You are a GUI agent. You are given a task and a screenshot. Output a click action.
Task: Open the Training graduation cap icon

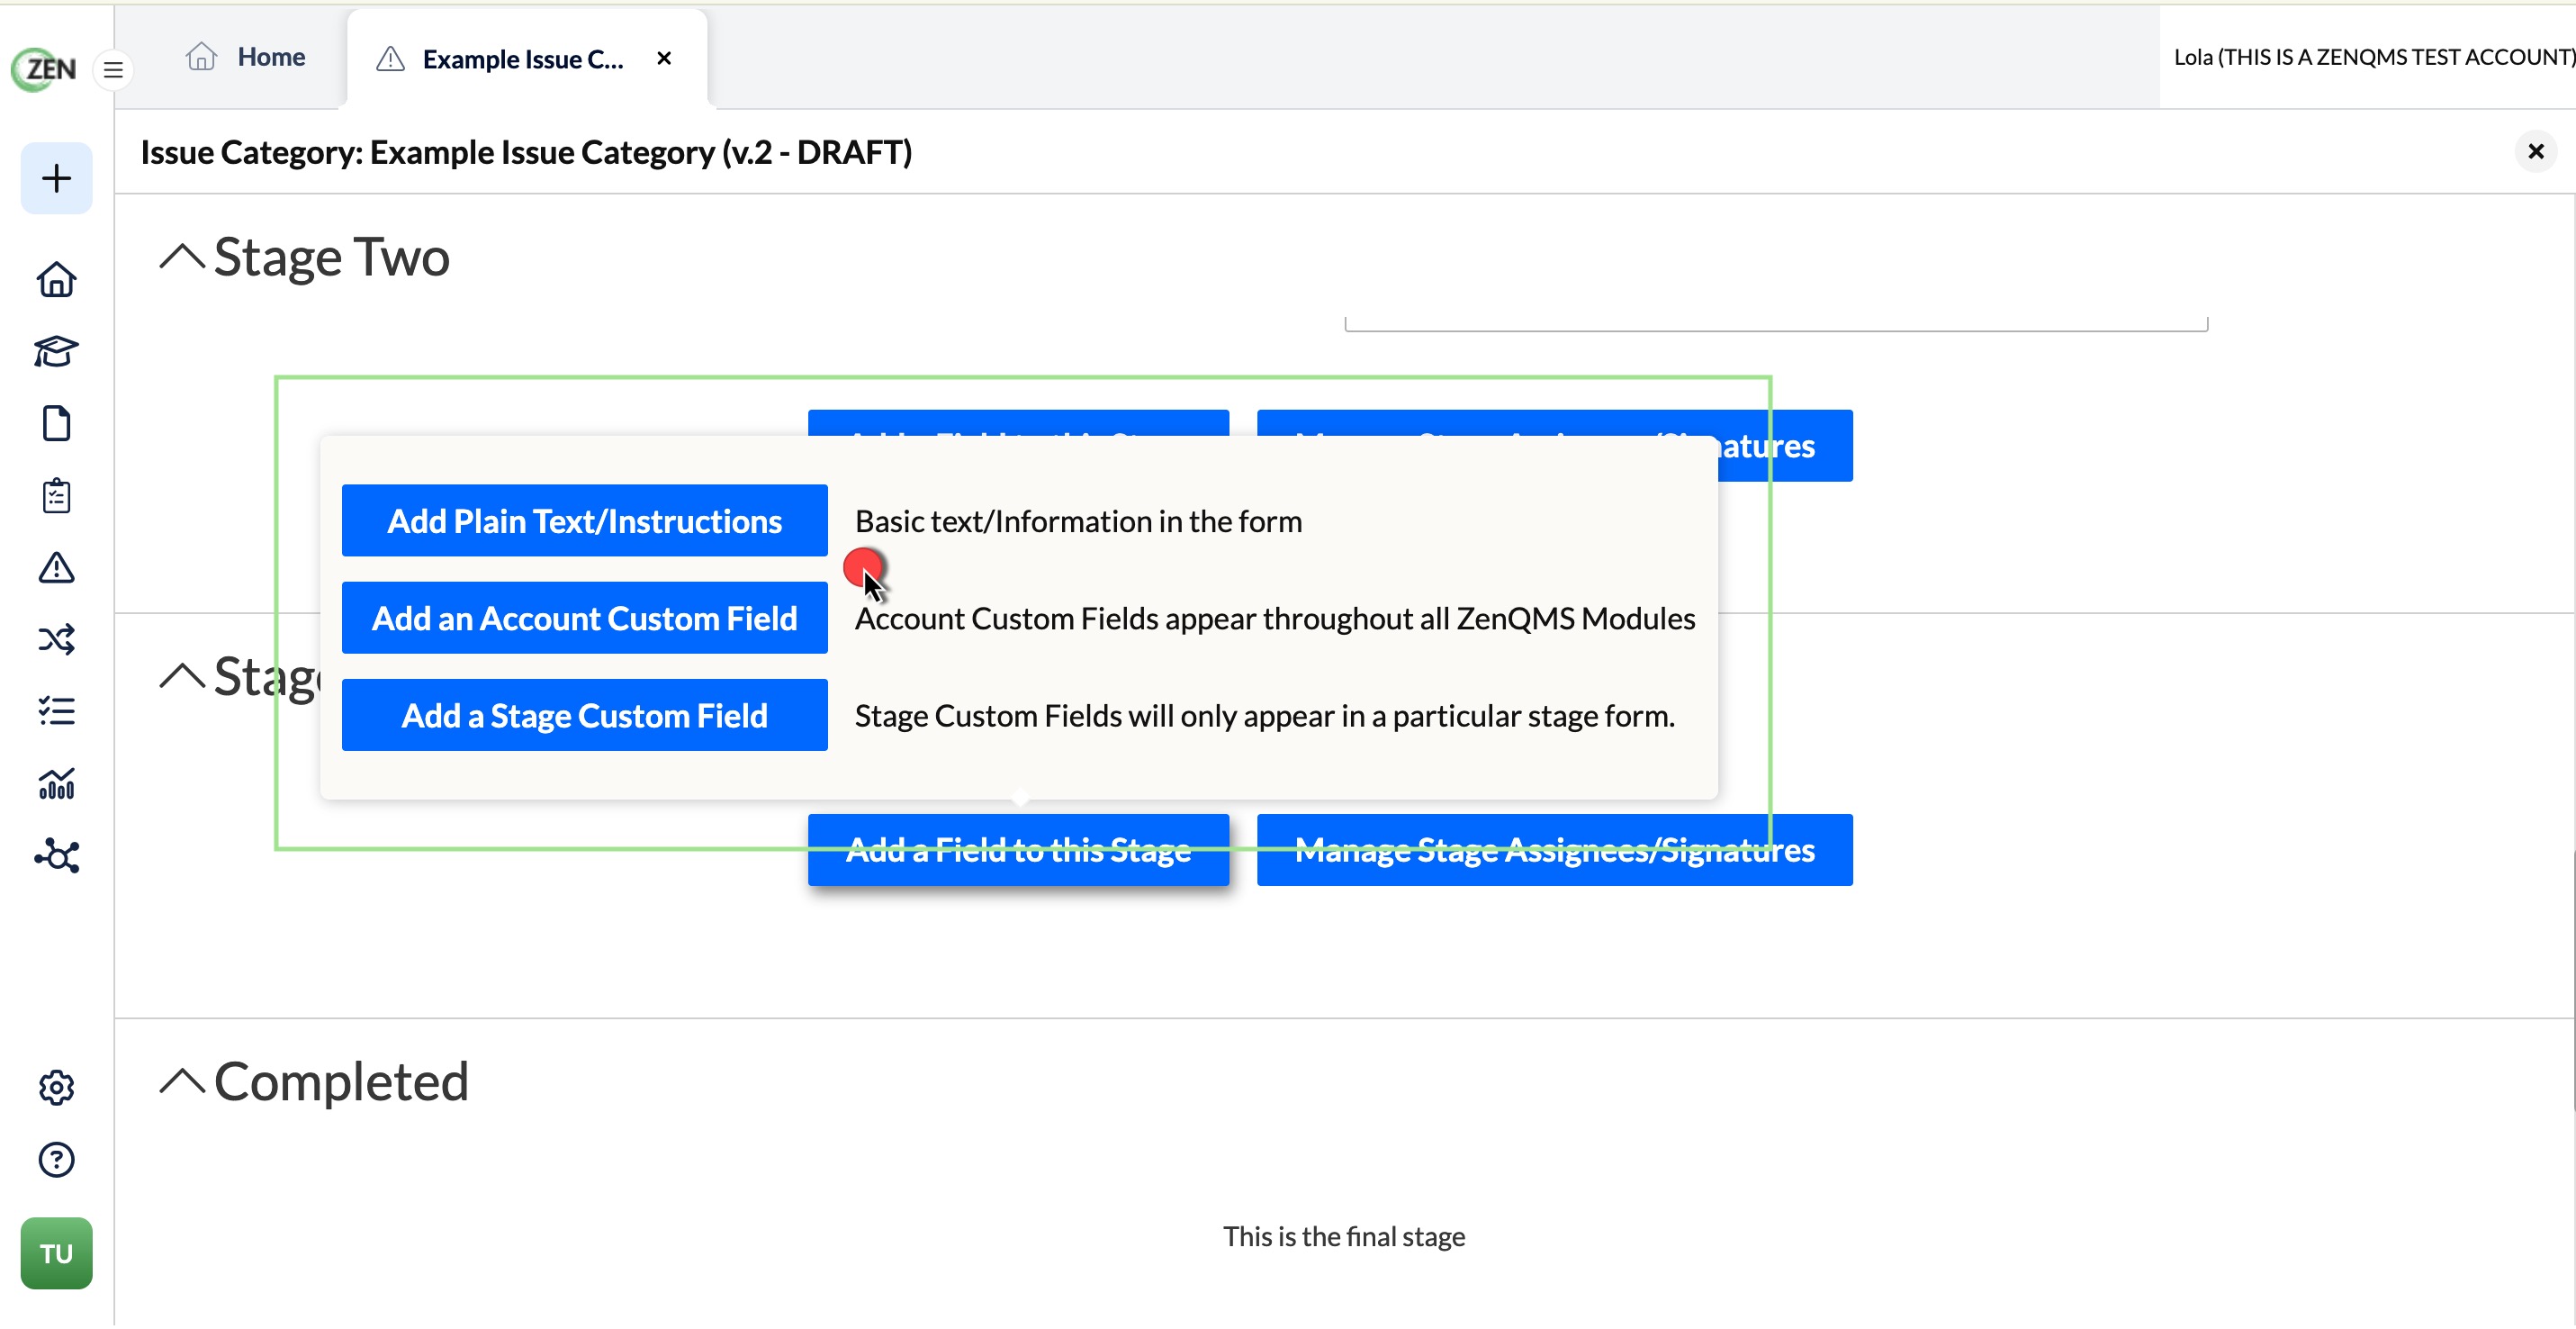click(56, 352)
